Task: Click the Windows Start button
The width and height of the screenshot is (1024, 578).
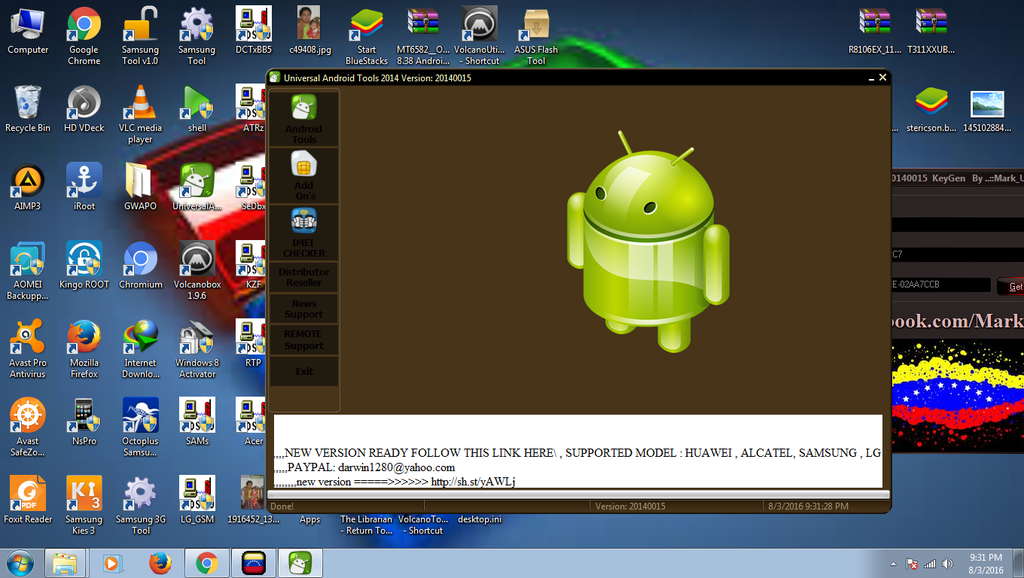Action: [x=20, y=563]
